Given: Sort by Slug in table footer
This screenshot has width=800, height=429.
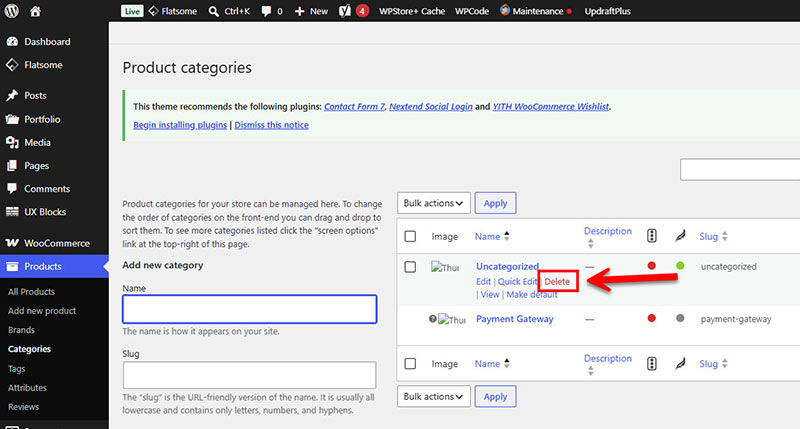Looking at the screenshot, I should 713,364.
